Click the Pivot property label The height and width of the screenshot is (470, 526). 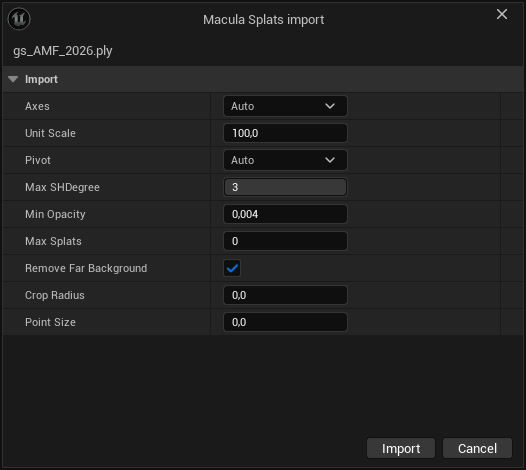coord(38,160)
